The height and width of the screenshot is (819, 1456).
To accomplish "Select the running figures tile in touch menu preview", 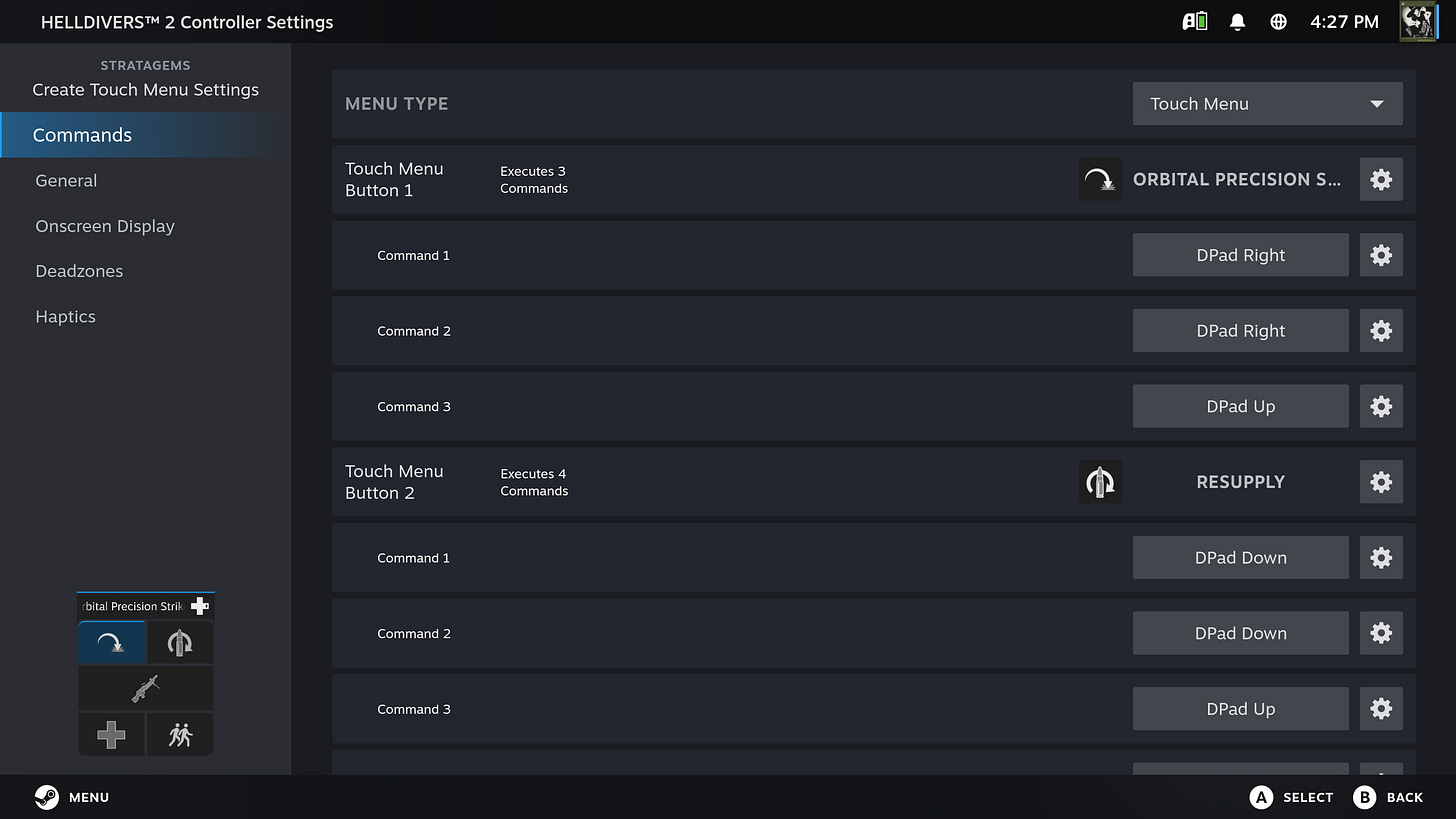I will 180,735.
